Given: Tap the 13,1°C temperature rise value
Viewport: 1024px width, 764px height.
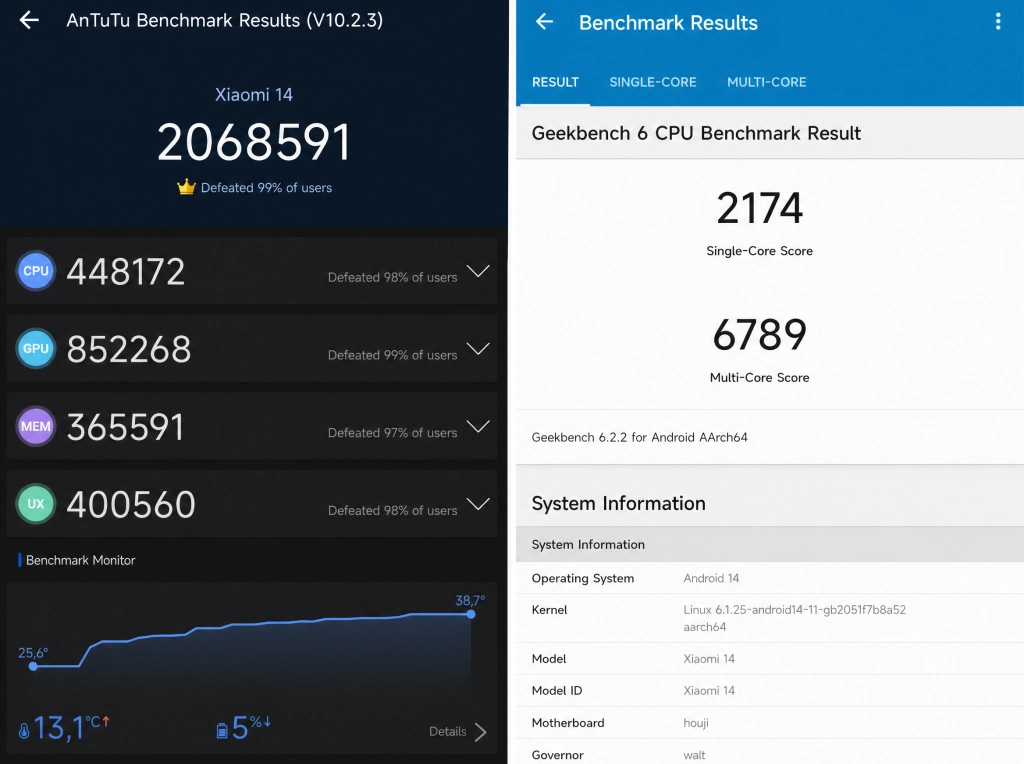Looking at the screenshot, I should click(x=71, y=727).
